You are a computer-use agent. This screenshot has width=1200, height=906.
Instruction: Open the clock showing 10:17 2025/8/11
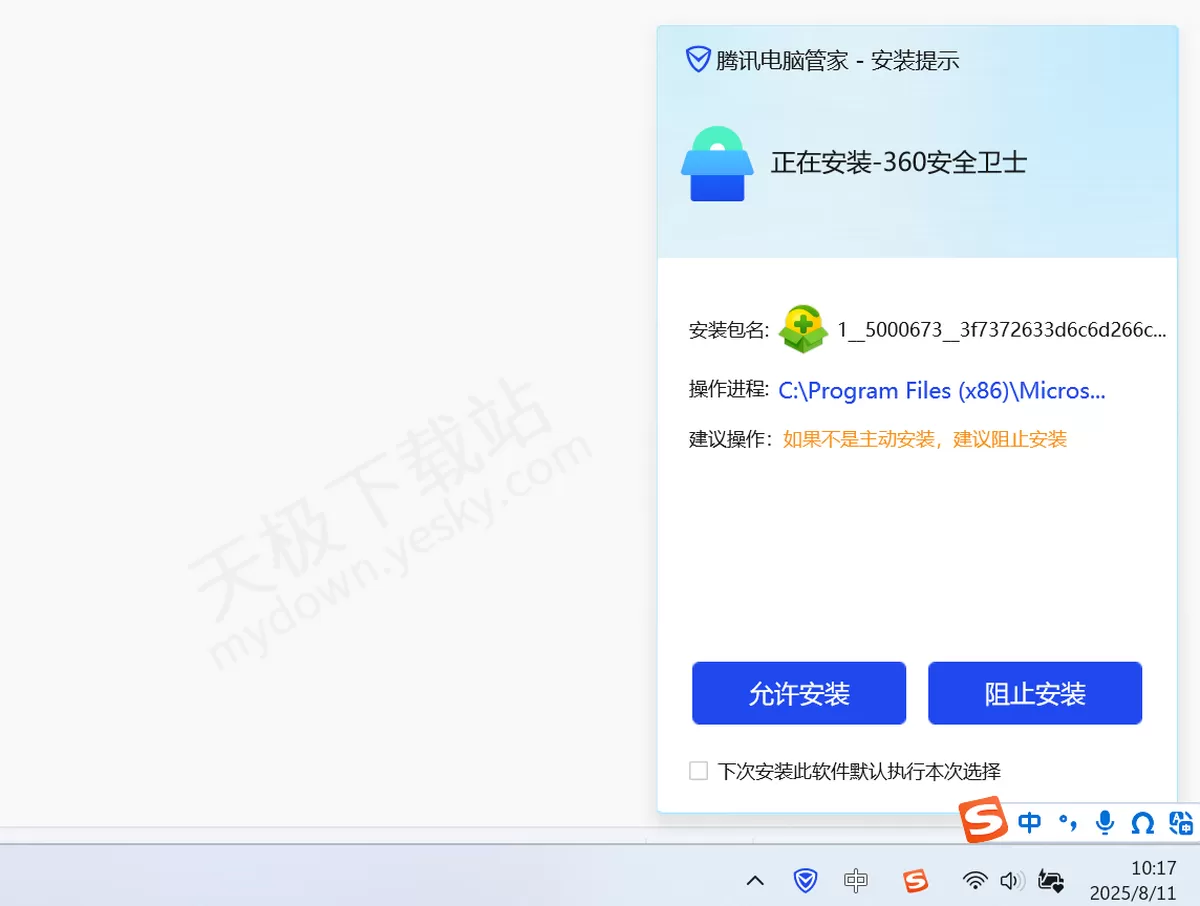click(x=1133, y=880)
